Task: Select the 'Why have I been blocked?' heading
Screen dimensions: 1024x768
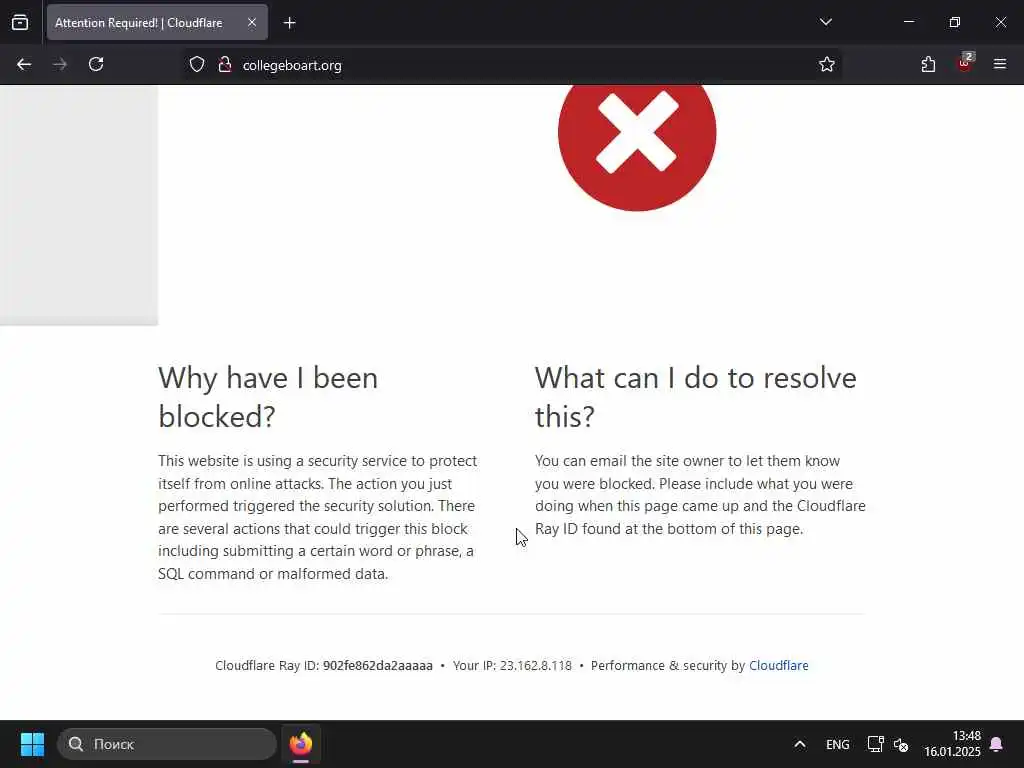Action: point(268,397)
